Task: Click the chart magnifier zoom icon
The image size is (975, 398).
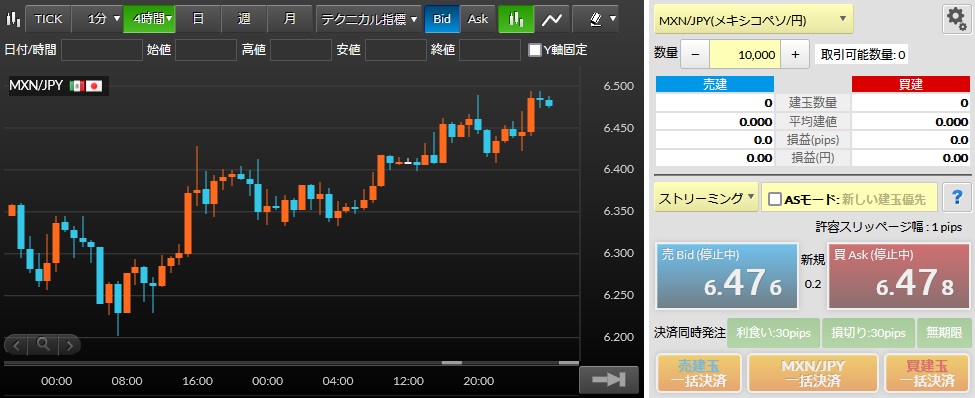Action: (43, 344)
